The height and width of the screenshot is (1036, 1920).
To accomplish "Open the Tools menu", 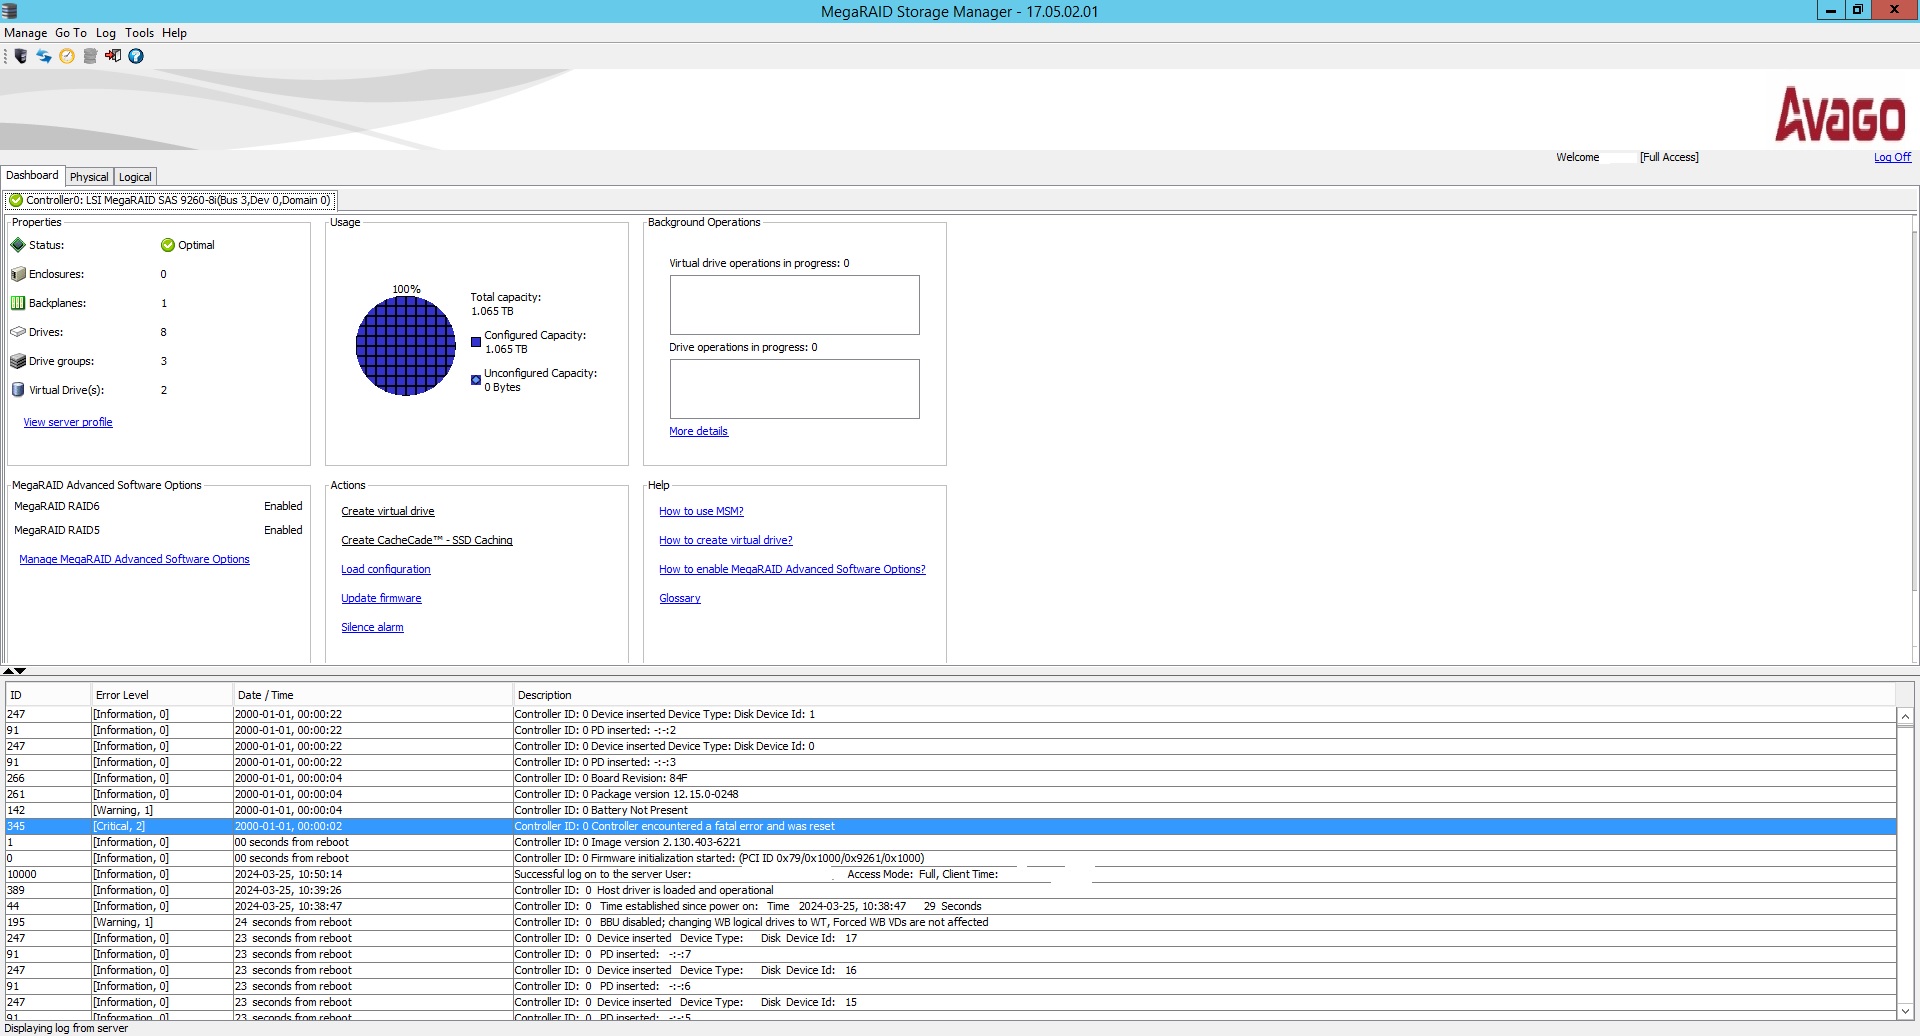I will pos(139,33).
